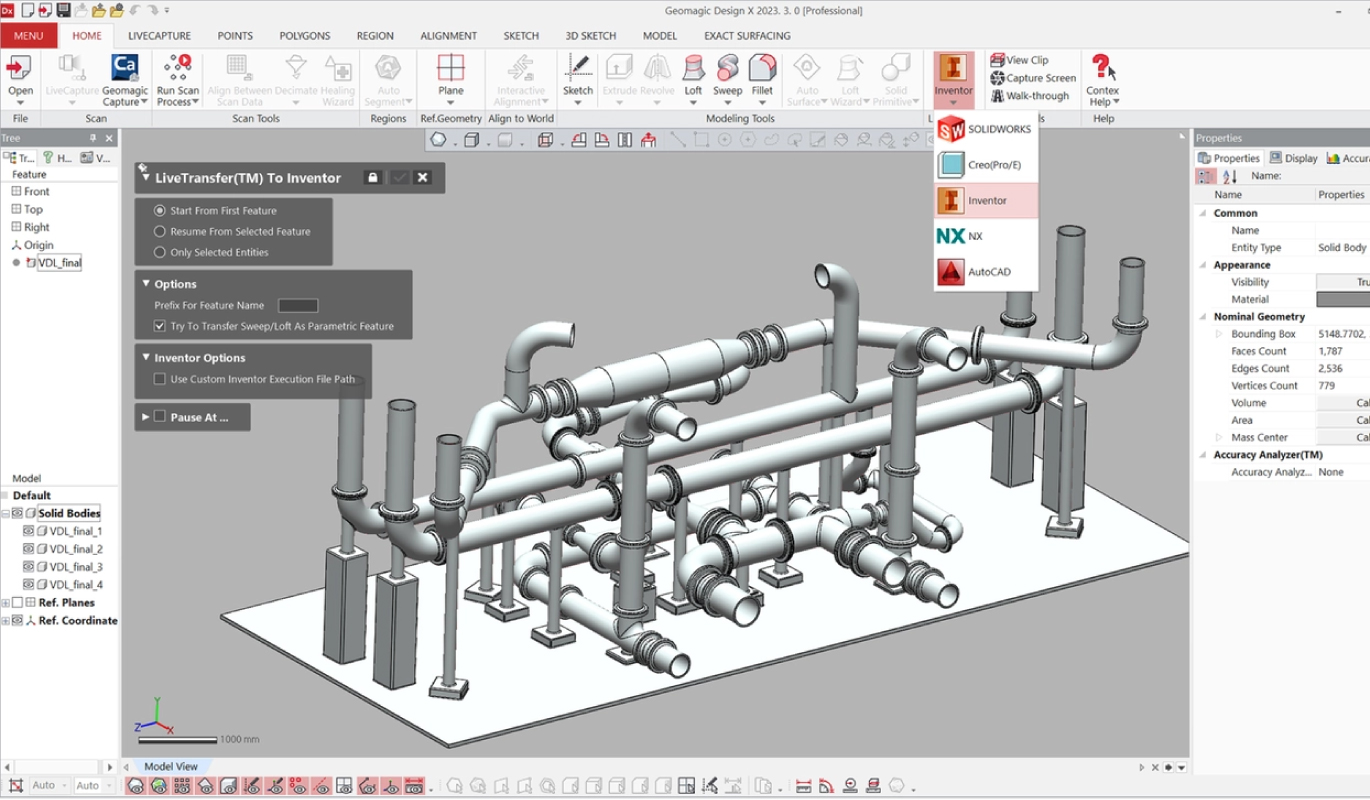This screenshot has width=1370, height=800.
Task: Expand the Pause At section
Action: point(146,417)
